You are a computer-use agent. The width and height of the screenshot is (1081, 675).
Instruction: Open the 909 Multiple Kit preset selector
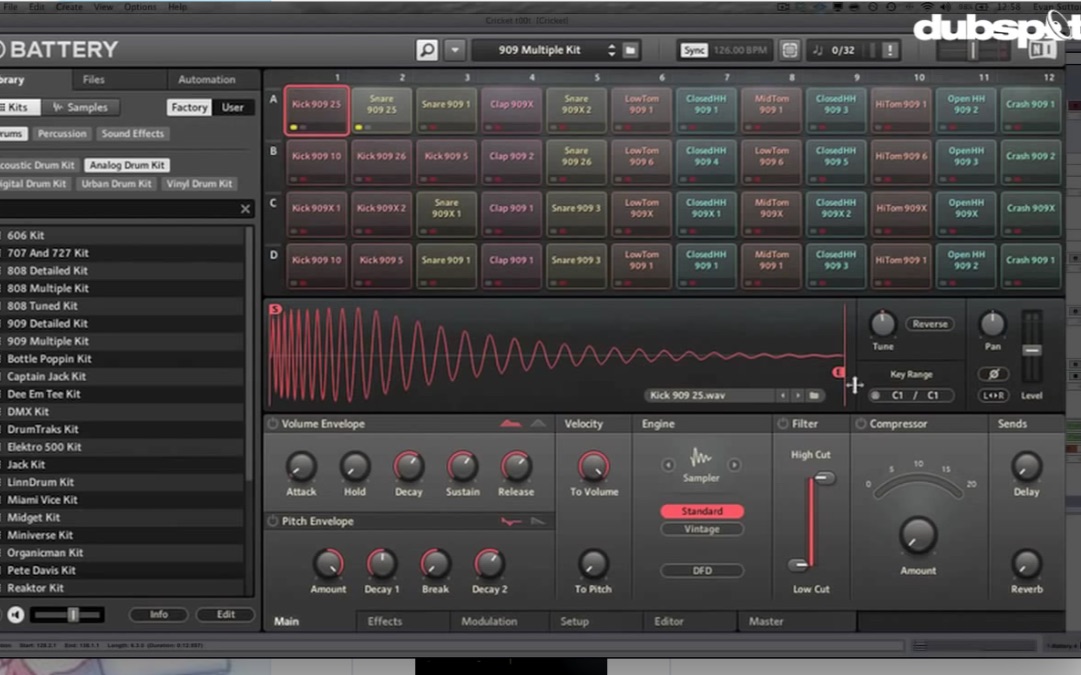click(545, 50)
